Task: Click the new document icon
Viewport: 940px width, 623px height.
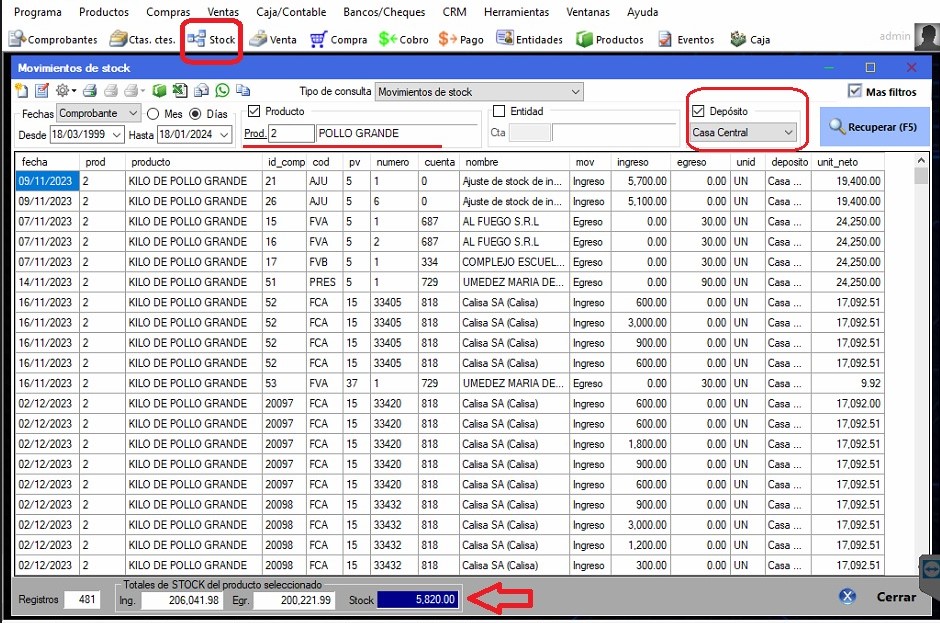Action: coord(22,91)
